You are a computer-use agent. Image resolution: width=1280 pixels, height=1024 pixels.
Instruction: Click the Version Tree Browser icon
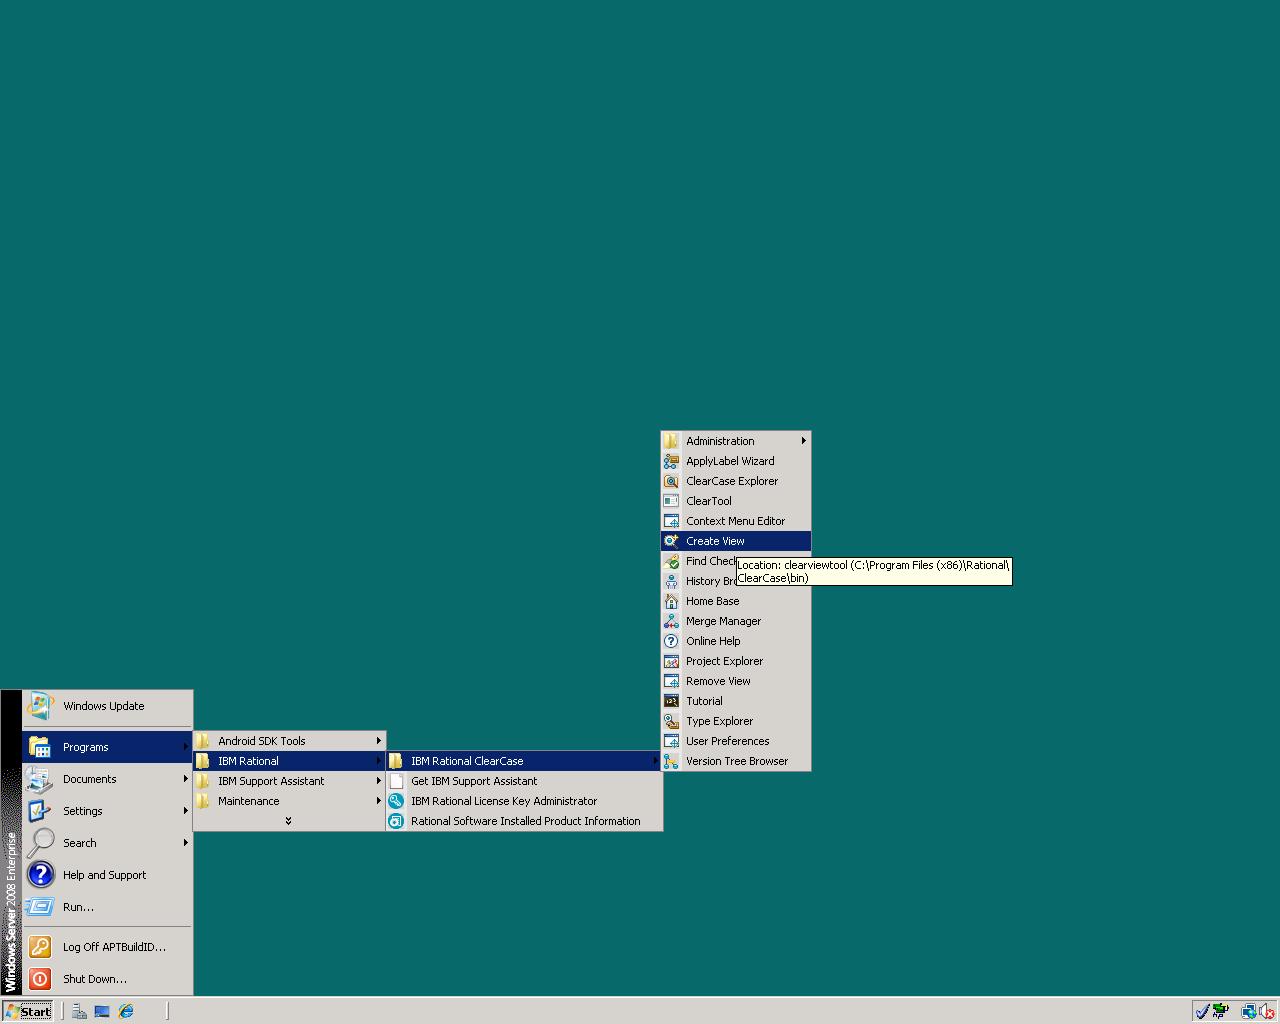tap(671, 761)
